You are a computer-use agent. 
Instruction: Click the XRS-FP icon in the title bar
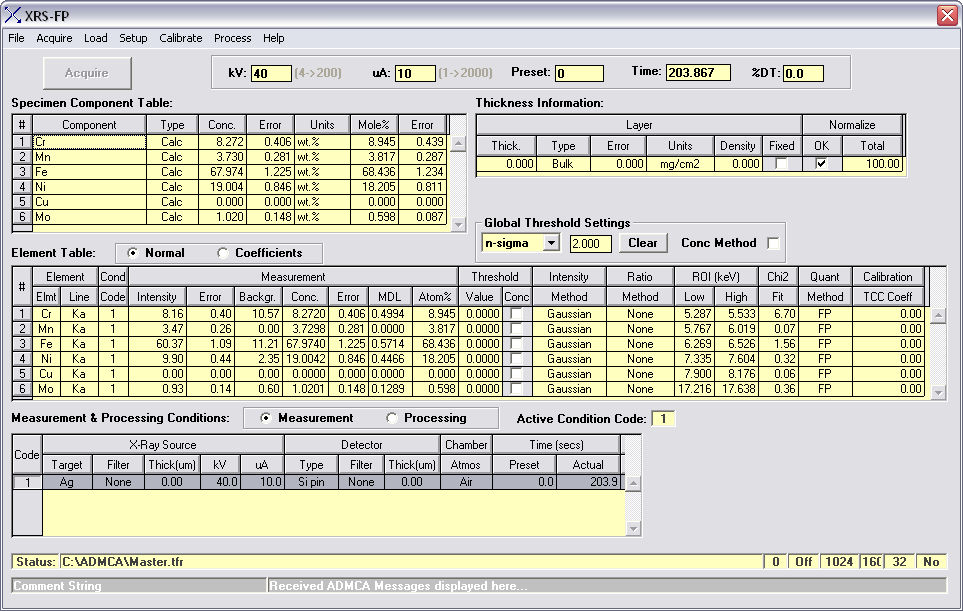click(12, 14)
